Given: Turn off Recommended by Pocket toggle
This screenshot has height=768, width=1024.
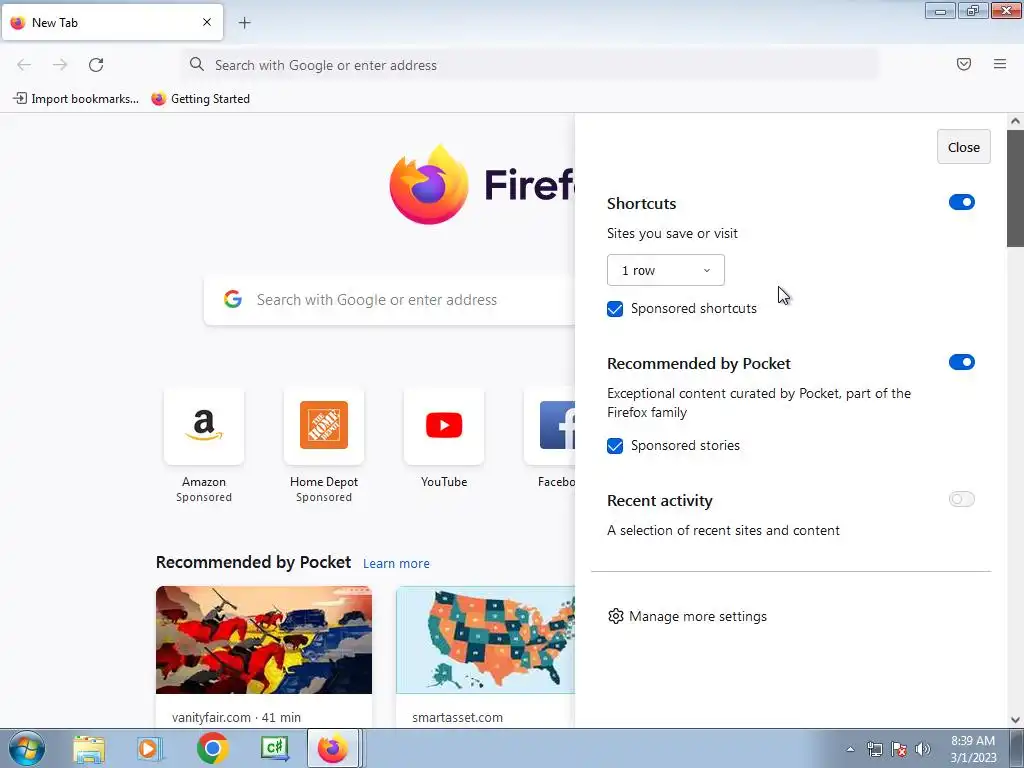Looking at the screenshot, I should [961, 362].
